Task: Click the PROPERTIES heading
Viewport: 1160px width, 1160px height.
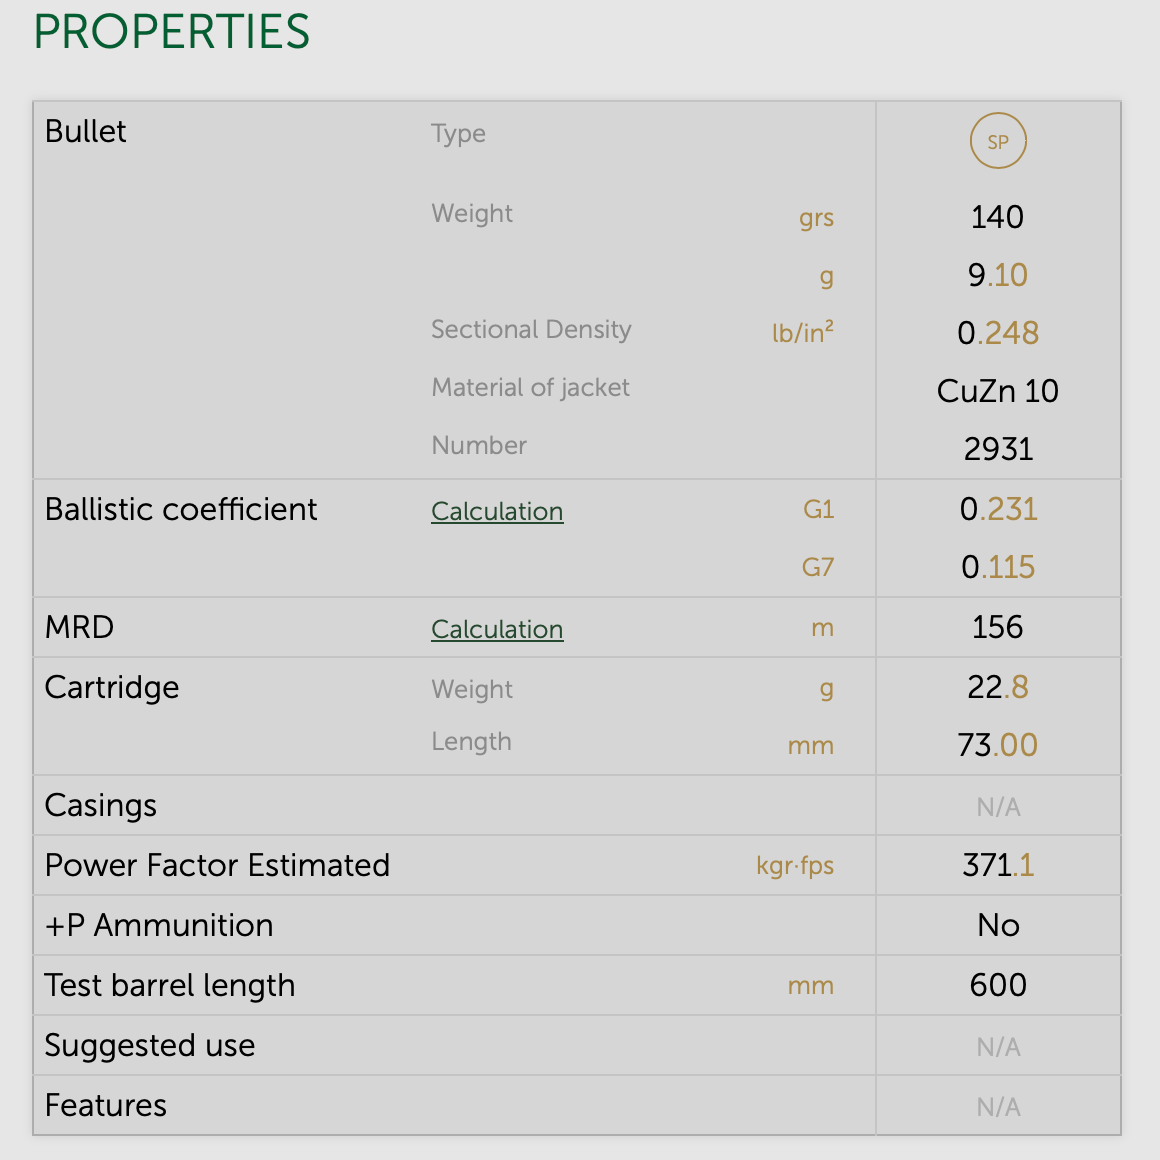Action: (x=172, y=32)
